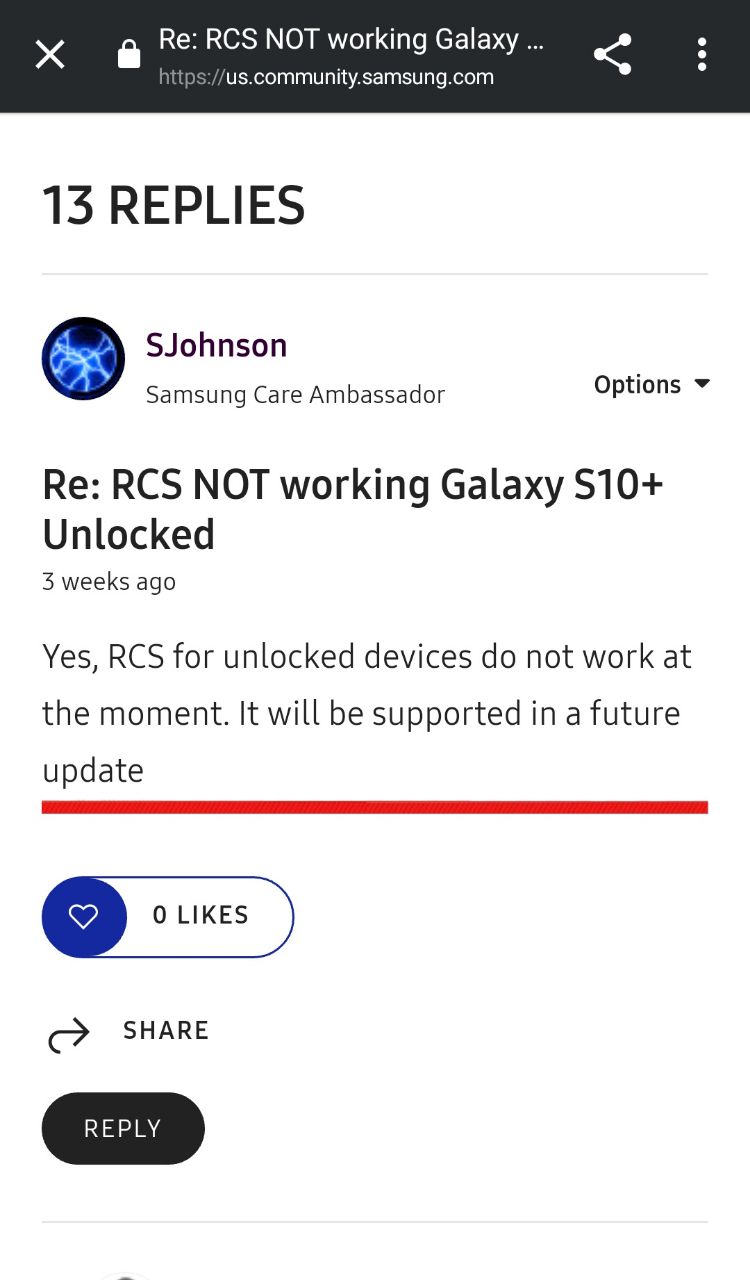Image resolution: width=750 pixels, height=1280 pixels.
Task: Expand the Options dropdown on the post
Action: coord(637,384)
